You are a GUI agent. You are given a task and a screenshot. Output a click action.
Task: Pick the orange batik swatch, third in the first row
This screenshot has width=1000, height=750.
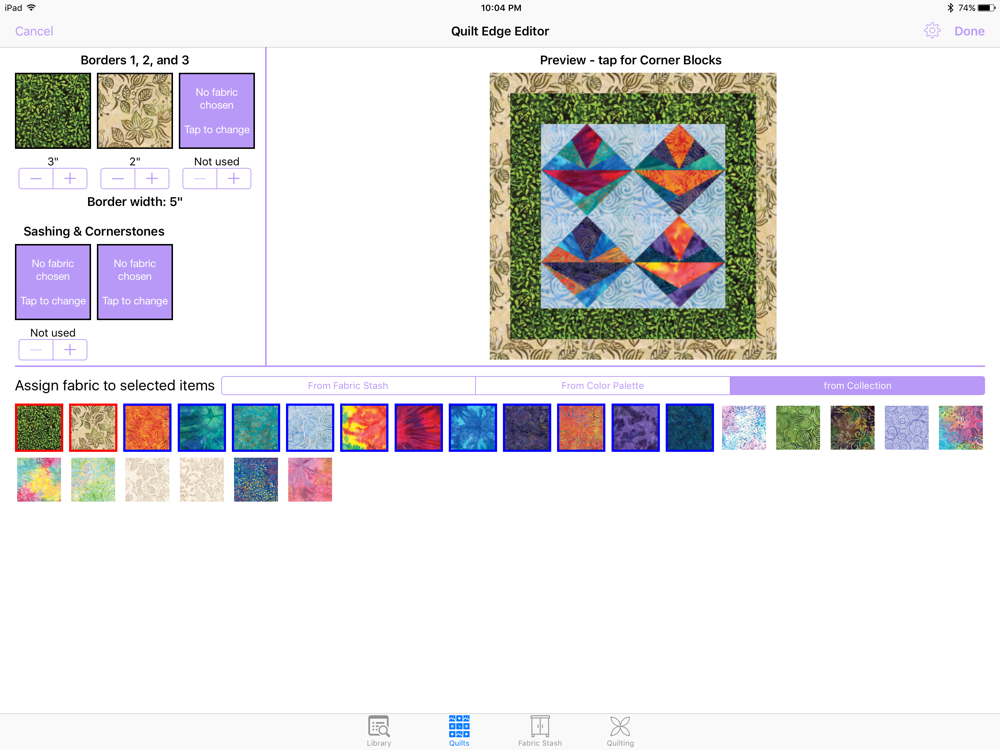[147, 427]
